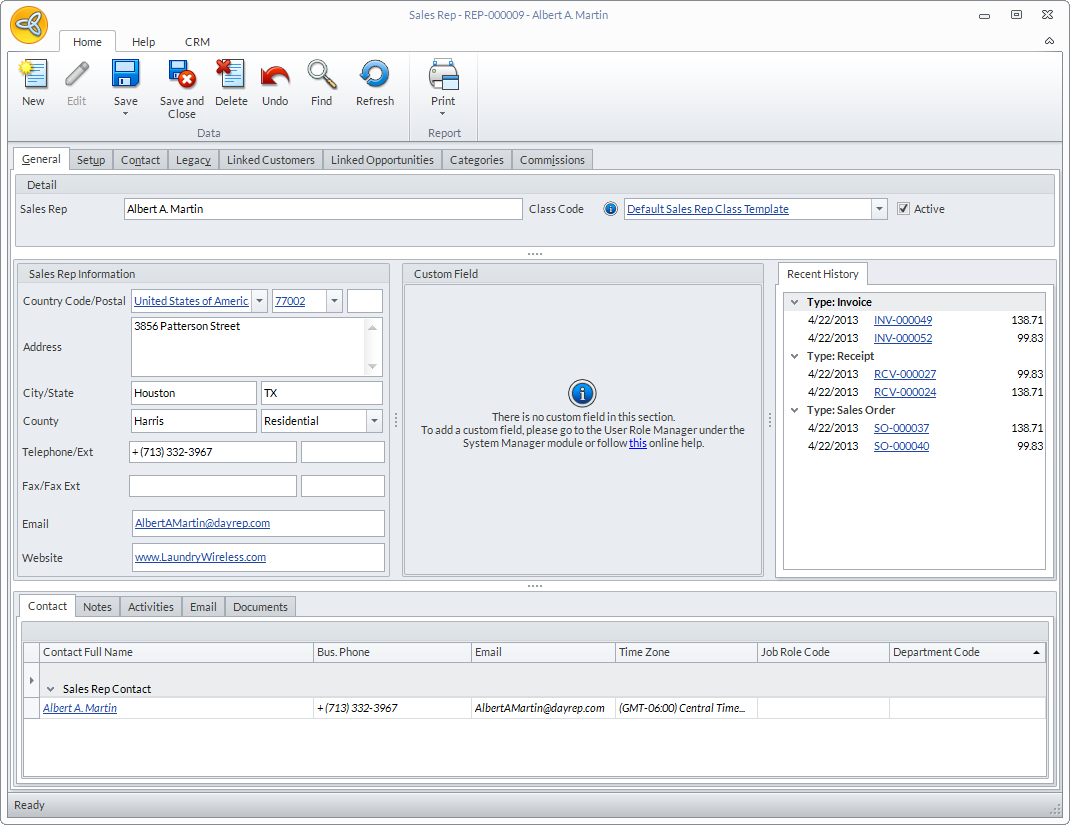Screen dimensions: 1070x825
Task: Open the Class Code dropdown
Action: tap(879, 209)
